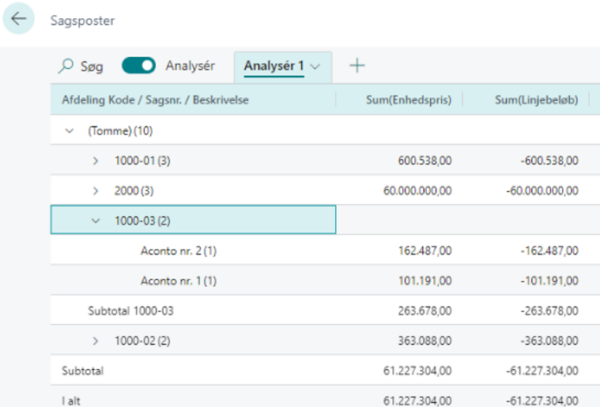This screenshot has height=407, width=600.
Task: Expand the 2000 (3) row
Action: [95, 190]
